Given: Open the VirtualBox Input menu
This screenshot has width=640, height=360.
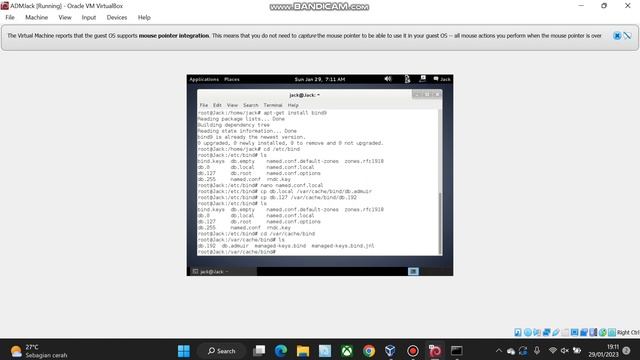Looking at the screenshot, I should click(89, 18).
